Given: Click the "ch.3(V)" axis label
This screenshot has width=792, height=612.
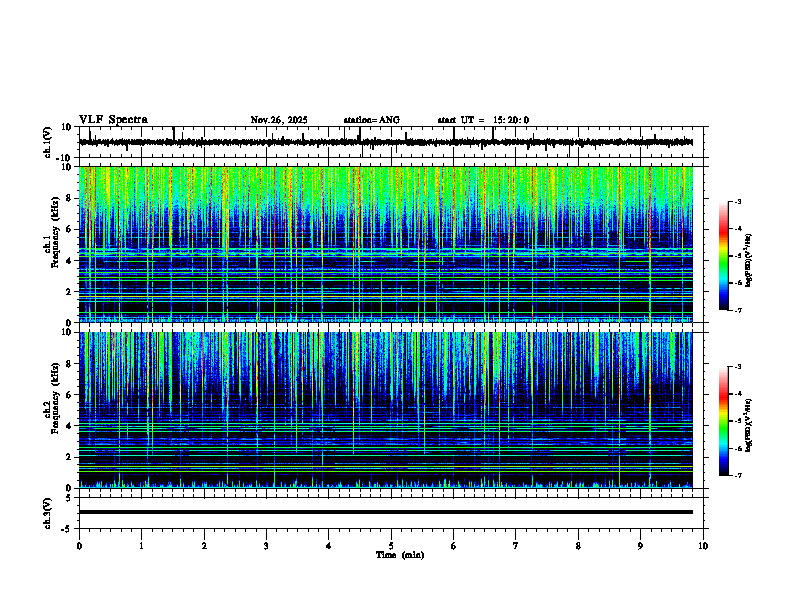Looking at the screenshot, I should click(48, 513).
